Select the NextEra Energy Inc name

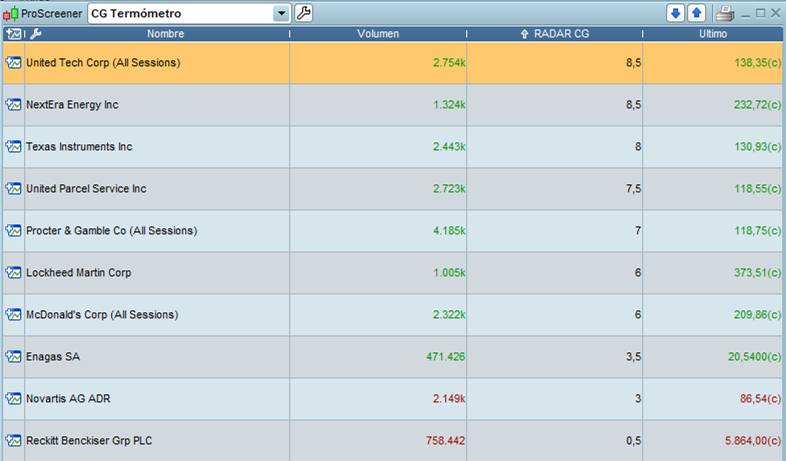(72, 105)
